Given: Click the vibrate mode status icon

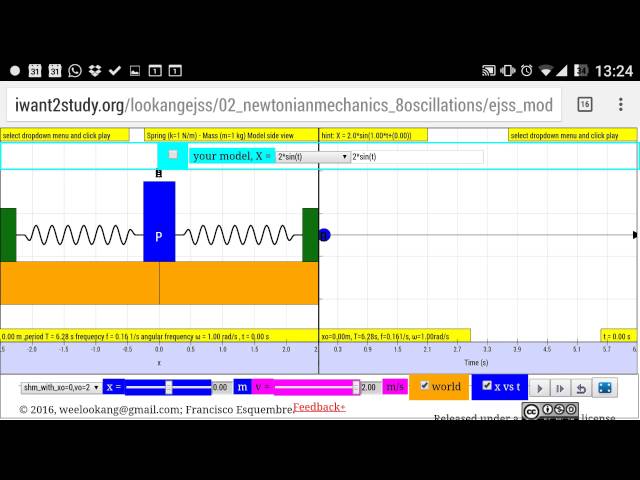Looking at the screenshot, I should coord(507,71).
